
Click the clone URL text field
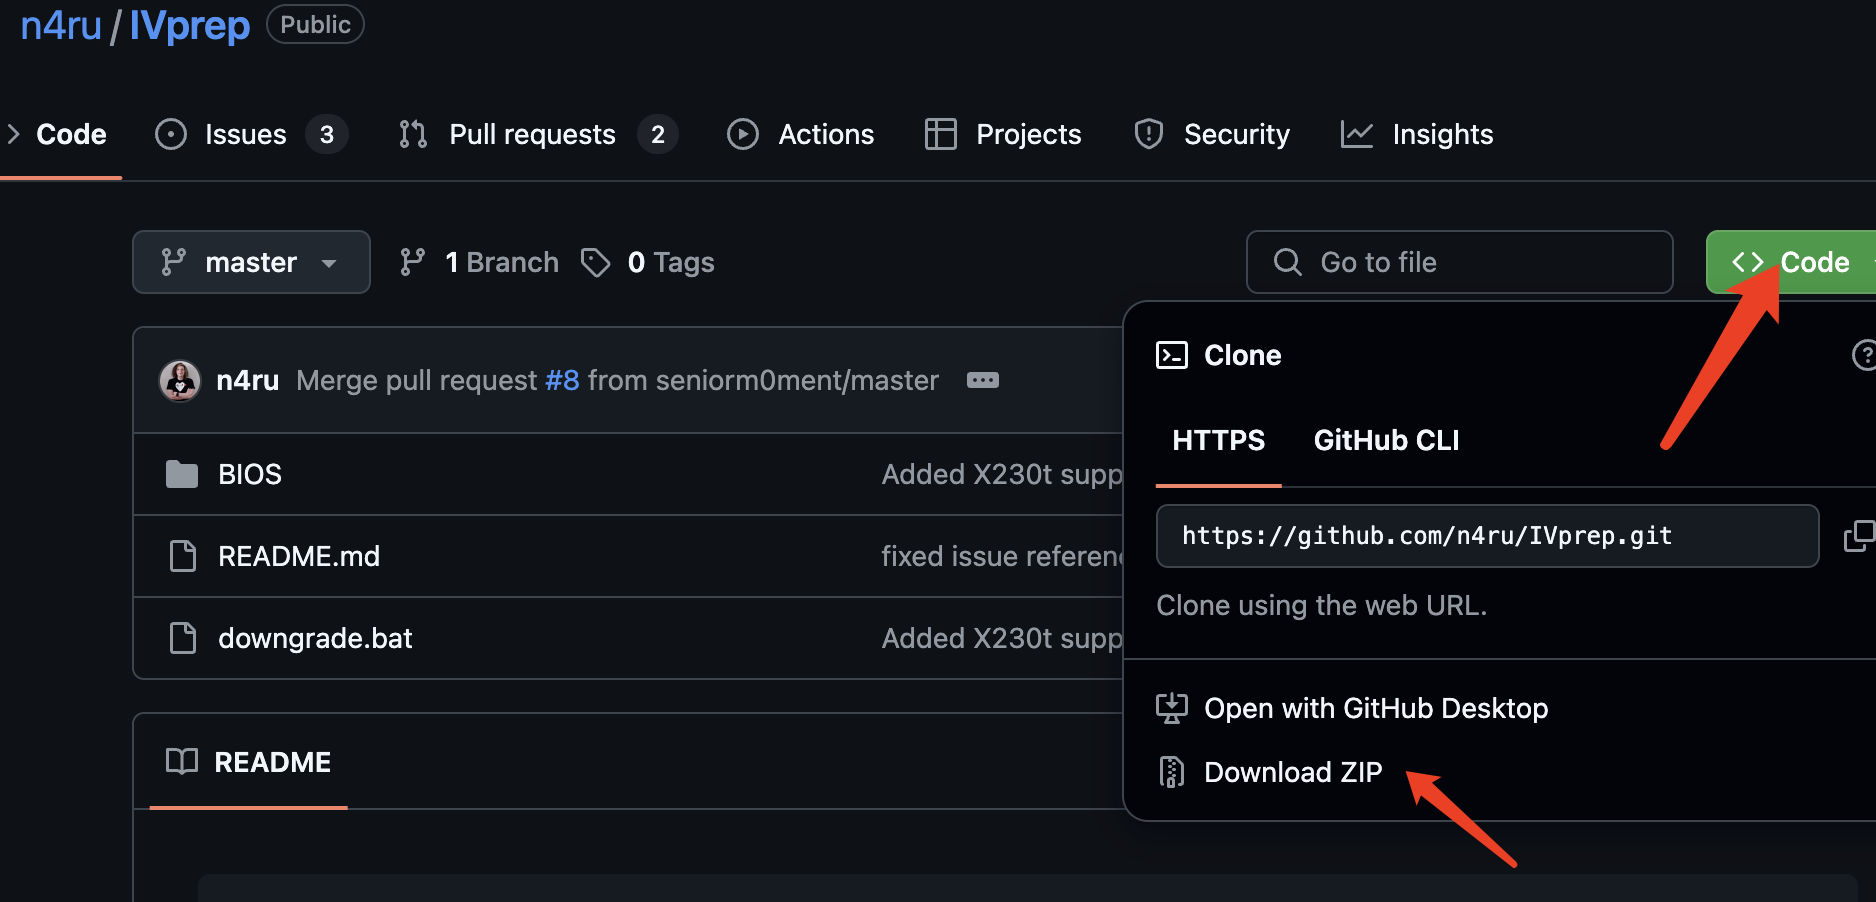[x=1487, y=536]
